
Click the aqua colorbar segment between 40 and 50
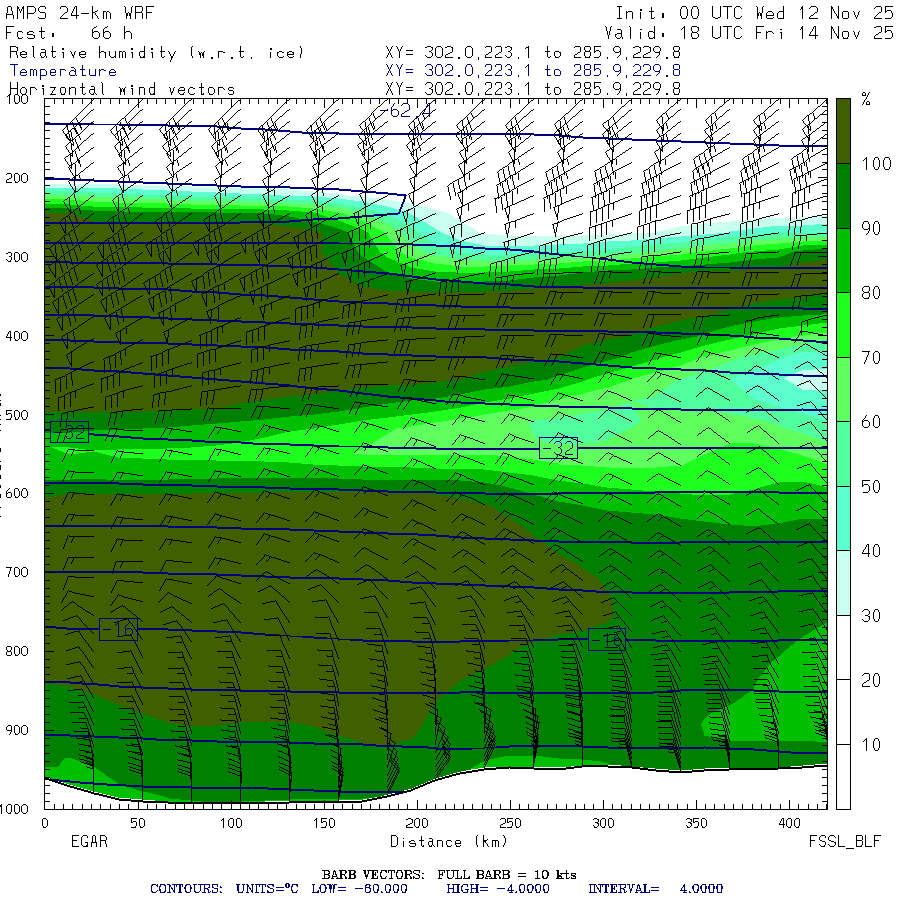point(843,519)
